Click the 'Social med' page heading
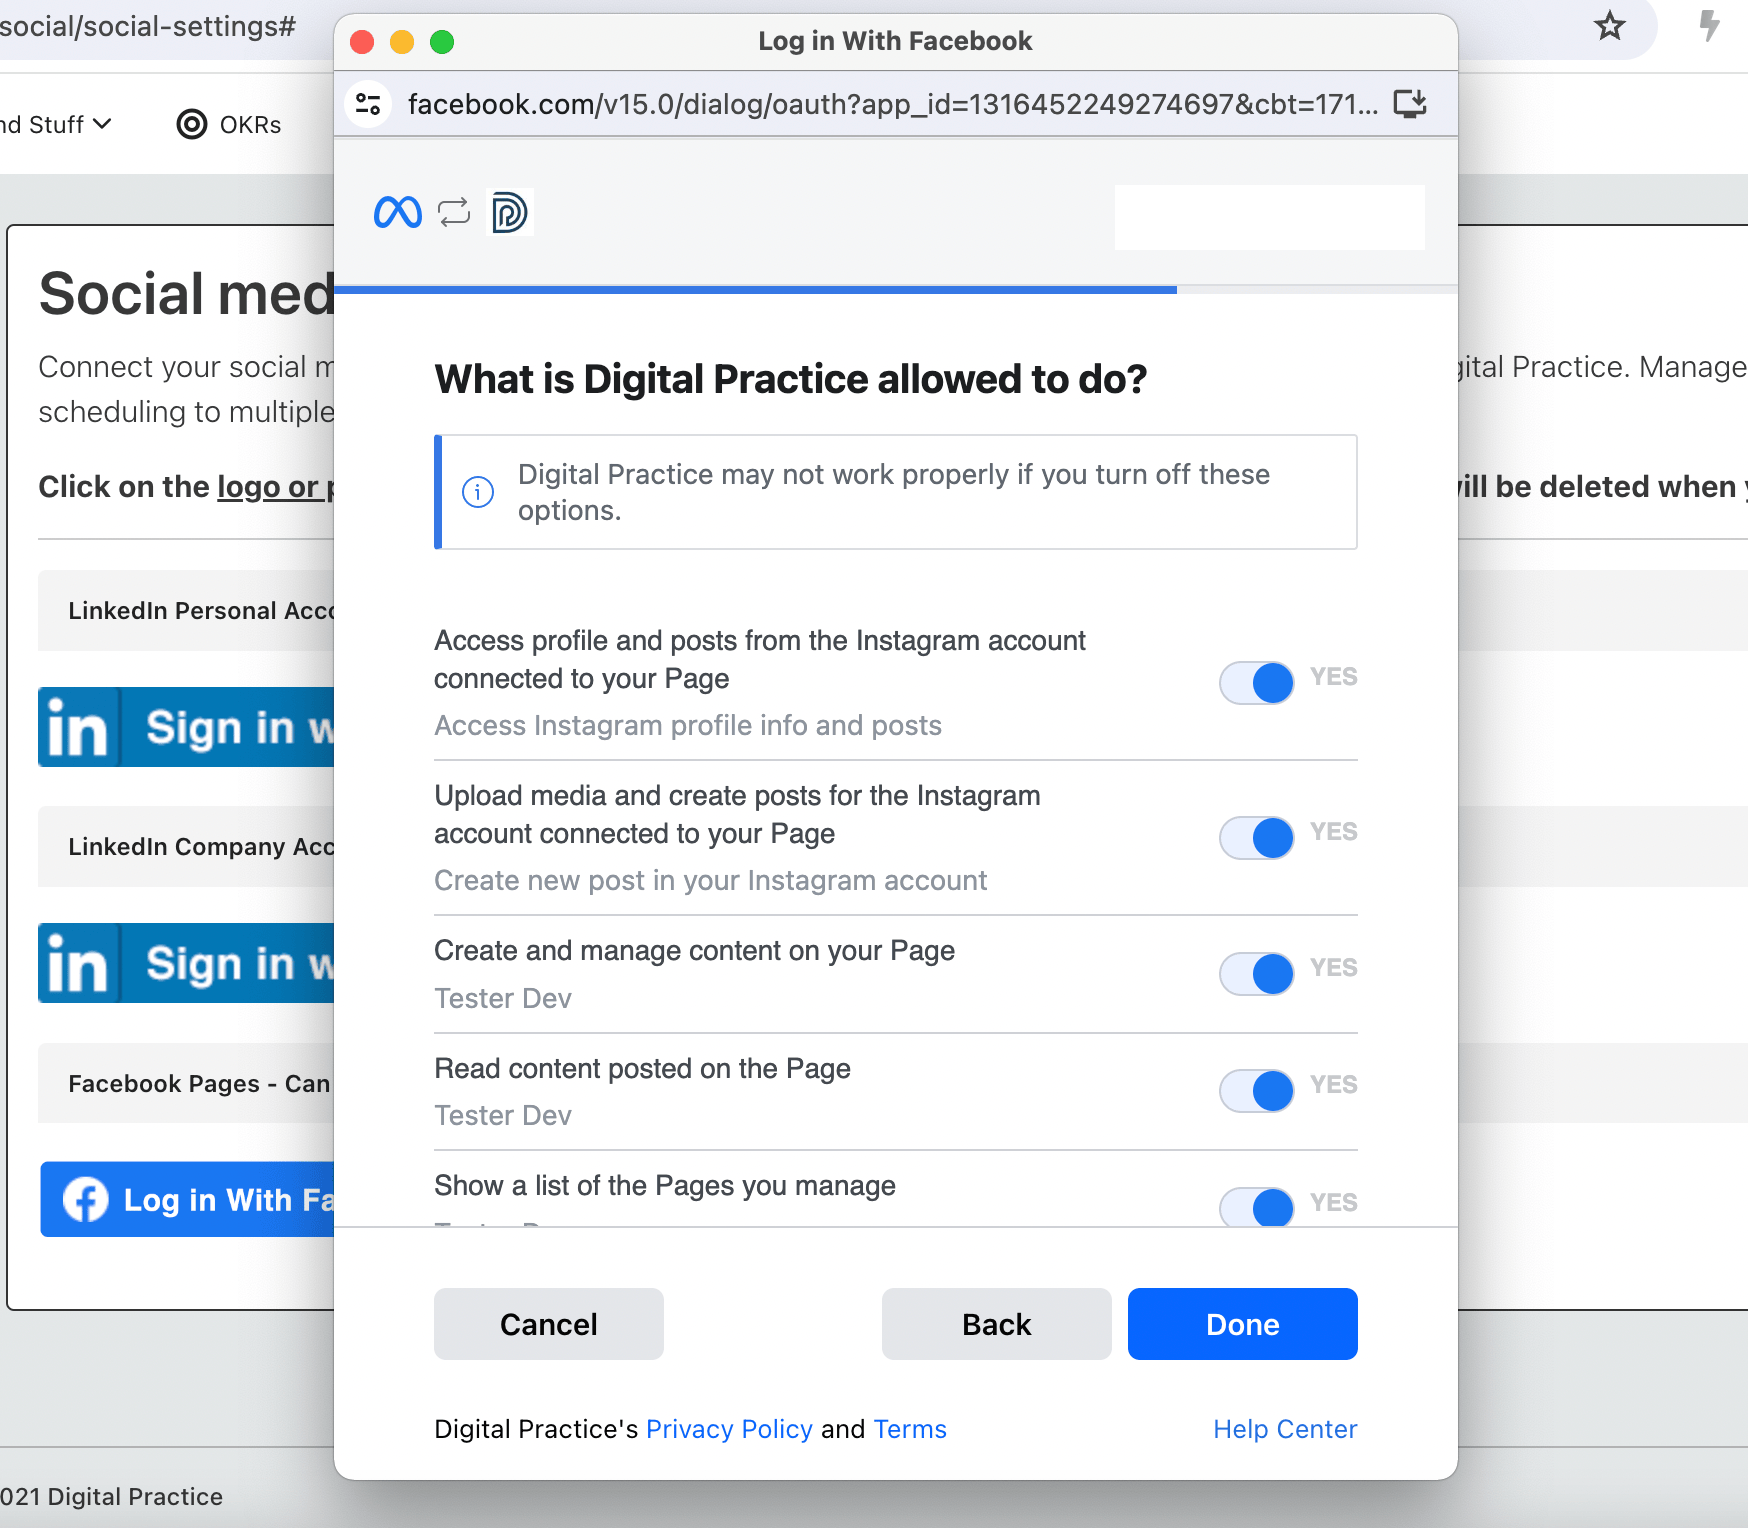 tap(186, 294)
